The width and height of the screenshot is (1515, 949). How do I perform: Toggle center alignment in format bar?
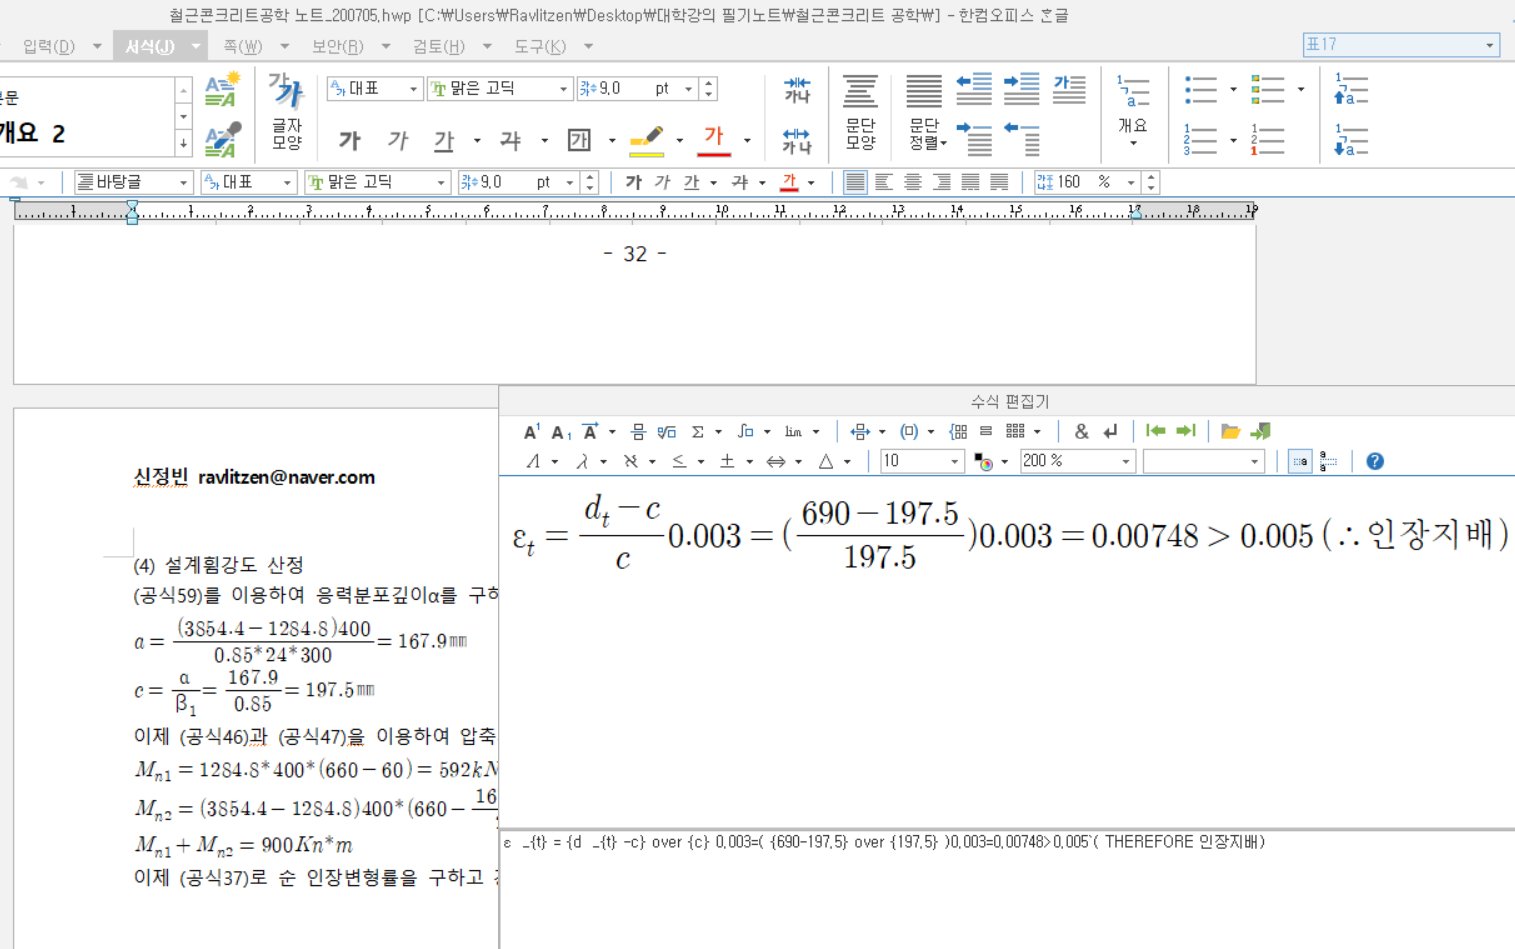coord(912,182)
